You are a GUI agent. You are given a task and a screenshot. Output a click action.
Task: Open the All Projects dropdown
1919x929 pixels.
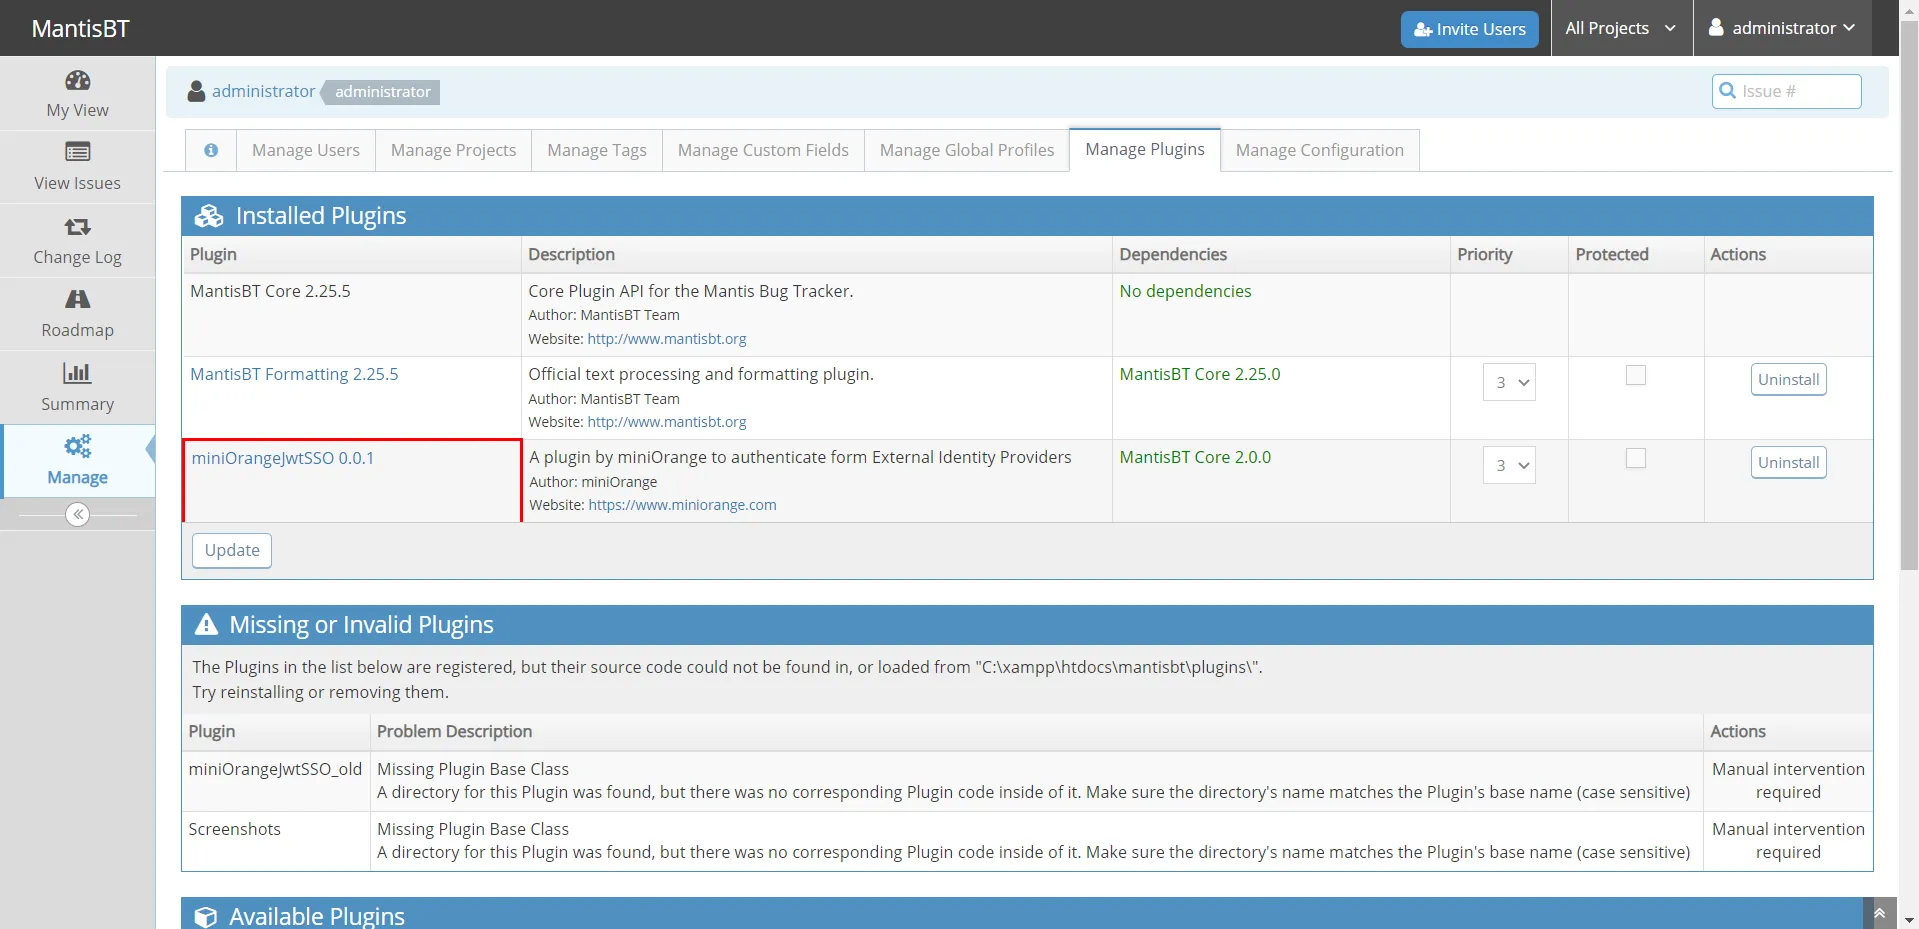(x=1620, y=28)
